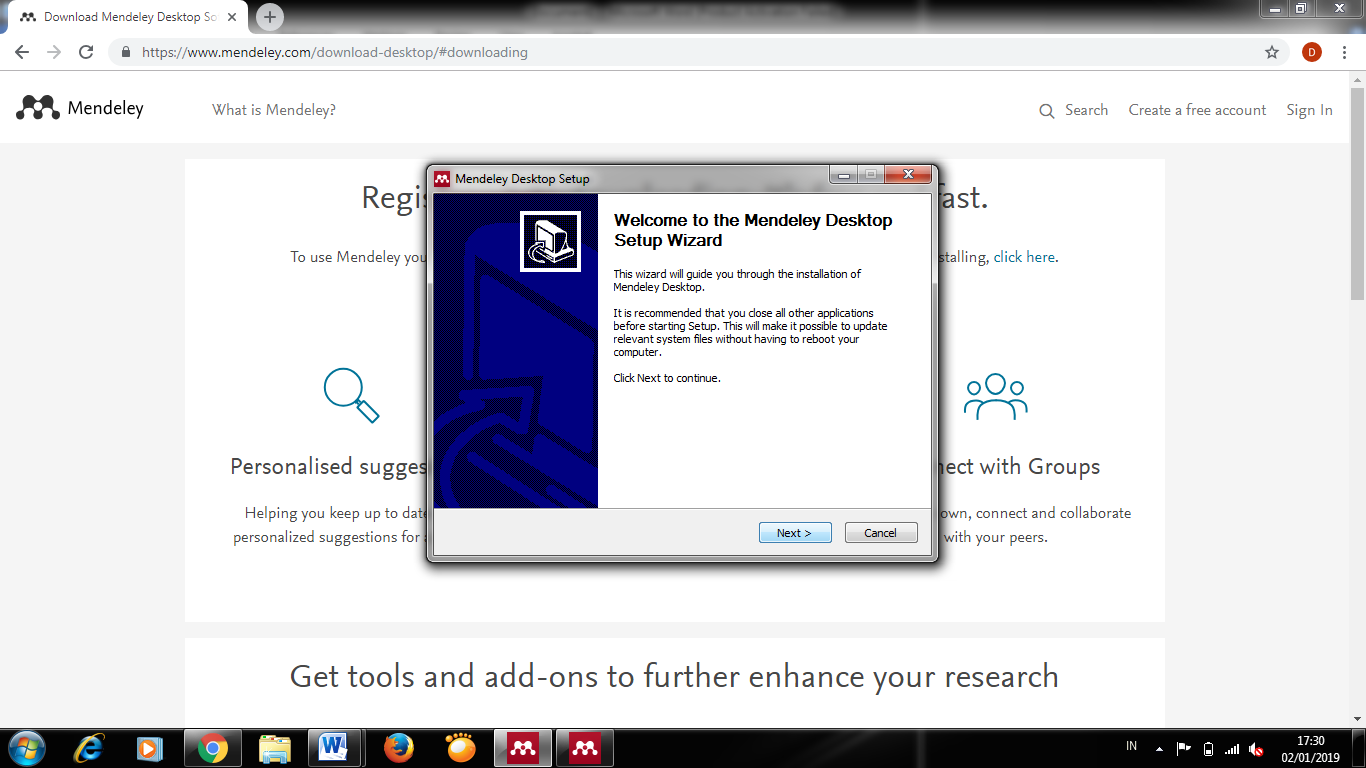Screen dimensions: 1366x768
Task: Cancel the Mendeley Desktop setup
Action: coord(880,533)
